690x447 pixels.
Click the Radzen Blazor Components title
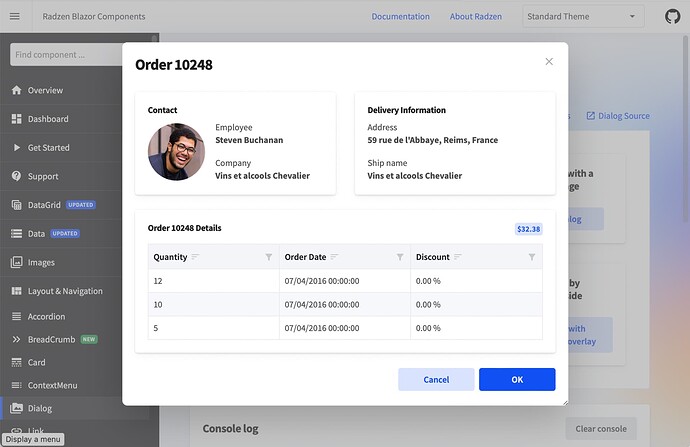click(x=94, y=17)
